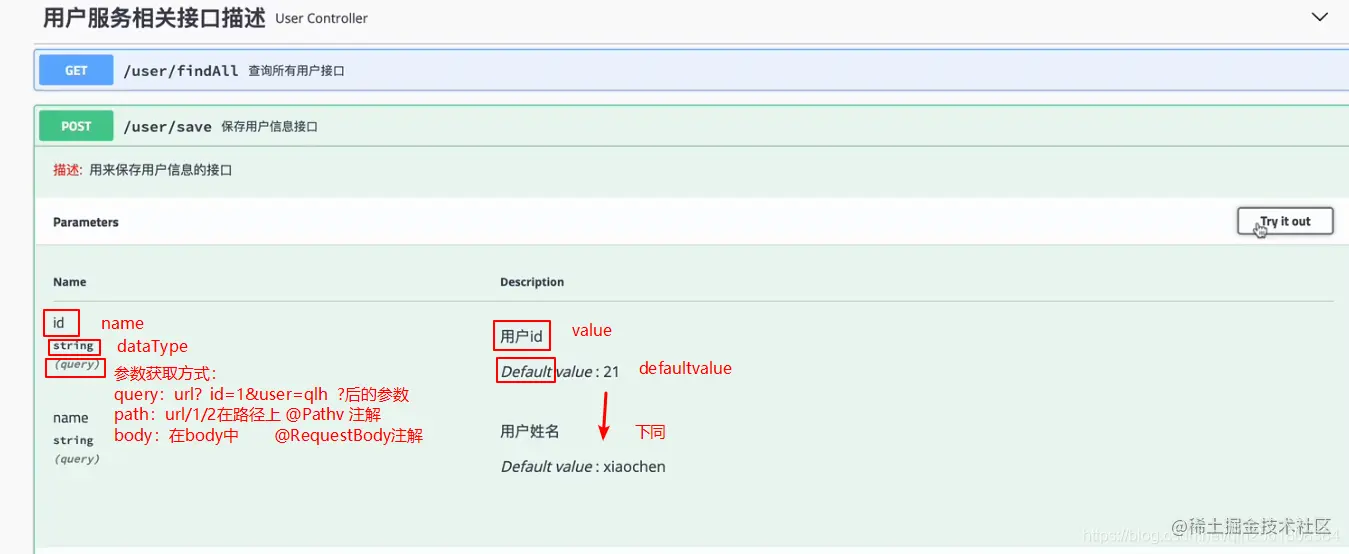Click the string type under name

click(x=73, y=440)
